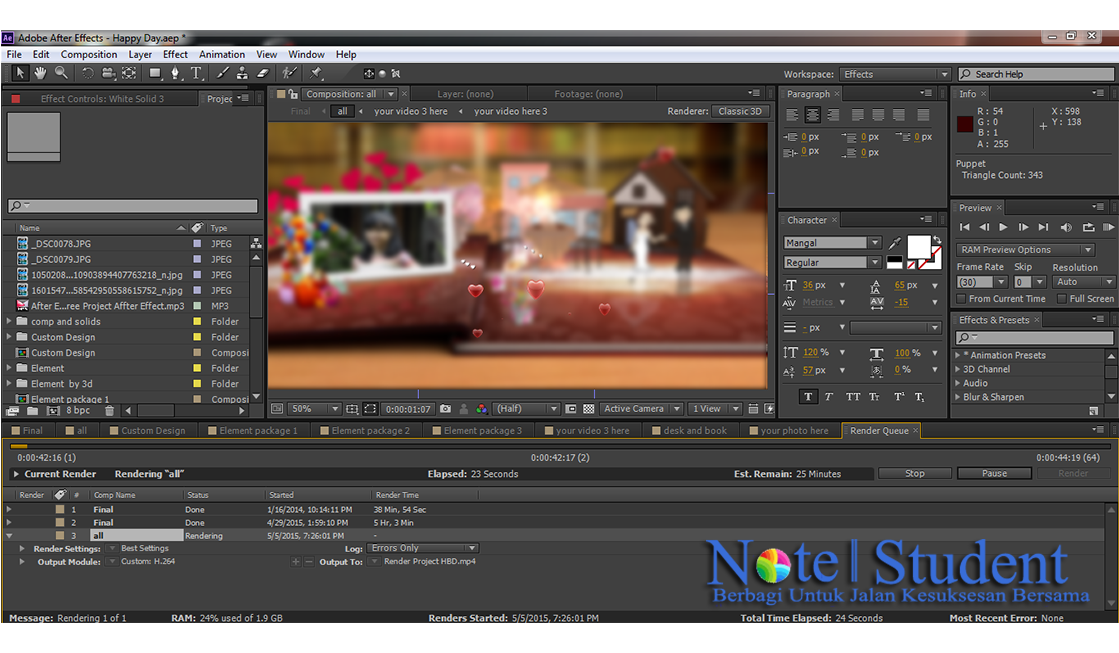The height and width of the screenshot is (653, 1119).
Task: Select the Clone Stamp tool
Action: coord(243,73)
